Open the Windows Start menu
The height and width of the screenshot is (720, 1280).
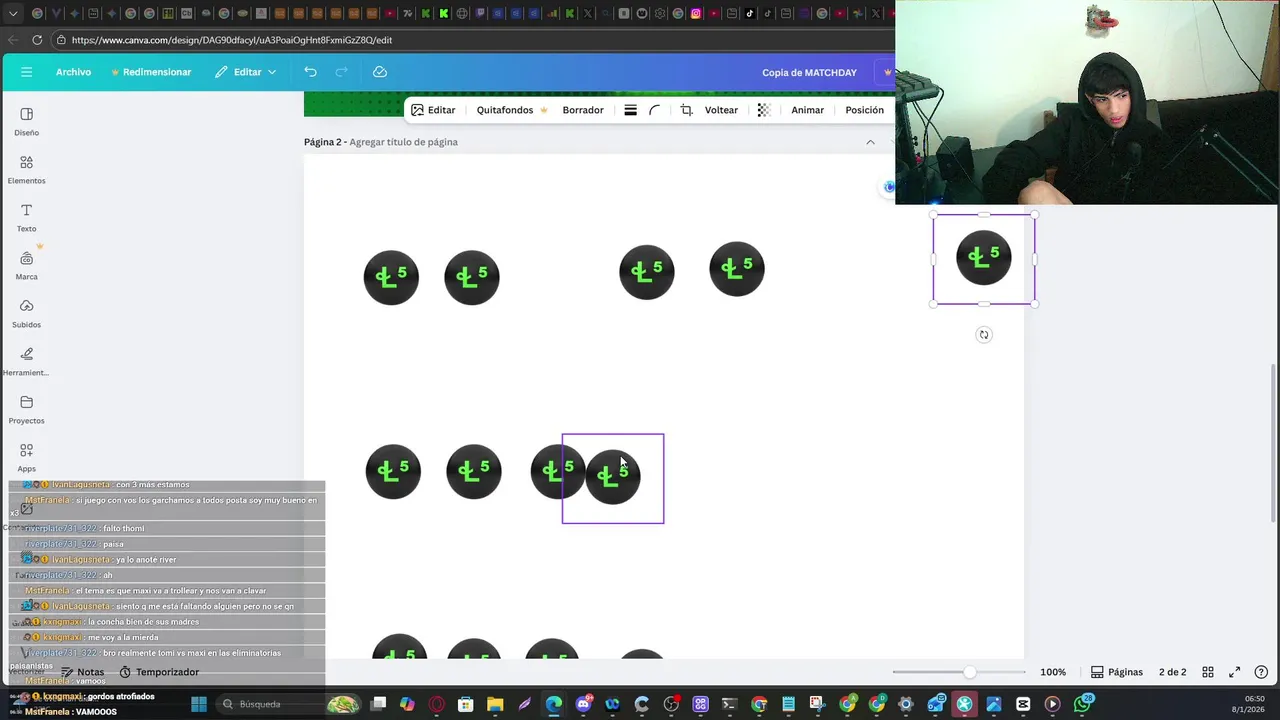199,704
